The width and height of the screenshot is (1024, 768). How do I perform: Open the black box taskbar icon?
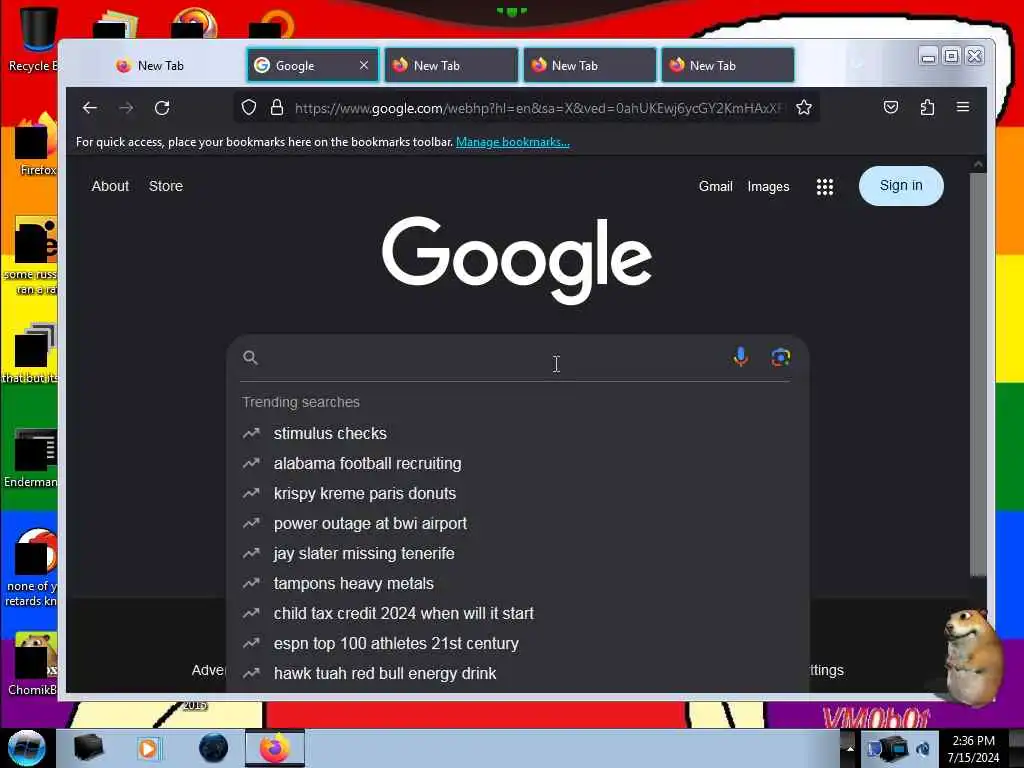click(x=88, y=748)
